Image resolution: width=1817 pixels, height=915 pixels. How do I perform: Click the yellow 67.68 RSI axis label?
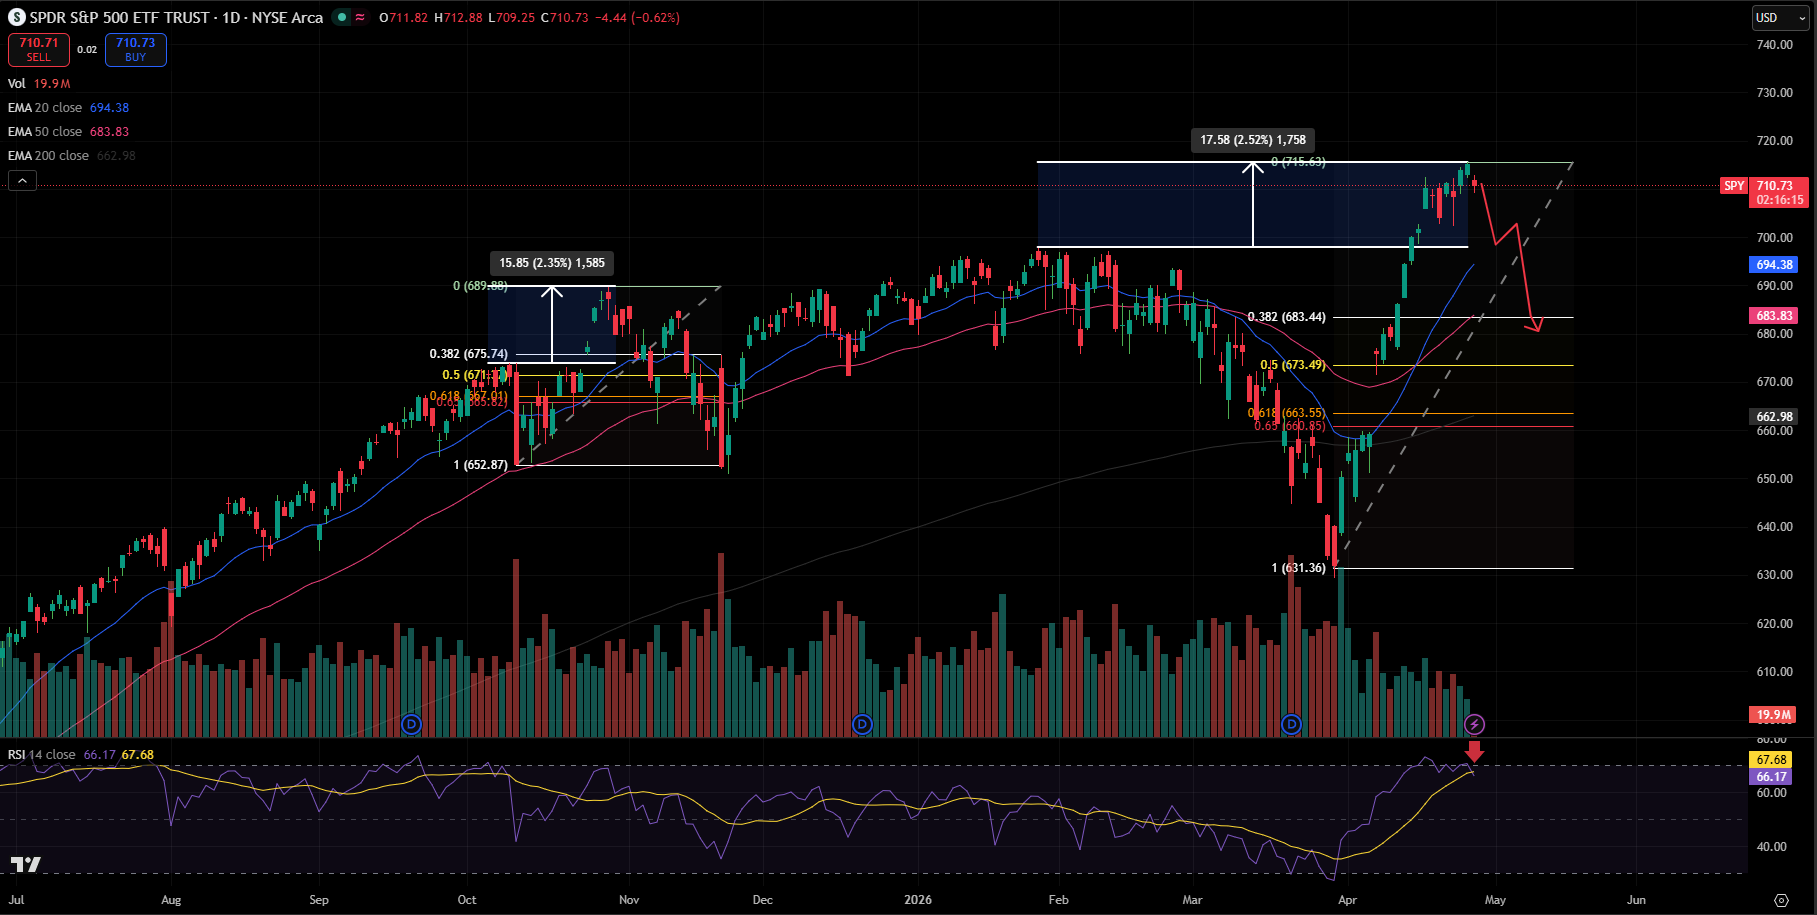click(1771, 760)
